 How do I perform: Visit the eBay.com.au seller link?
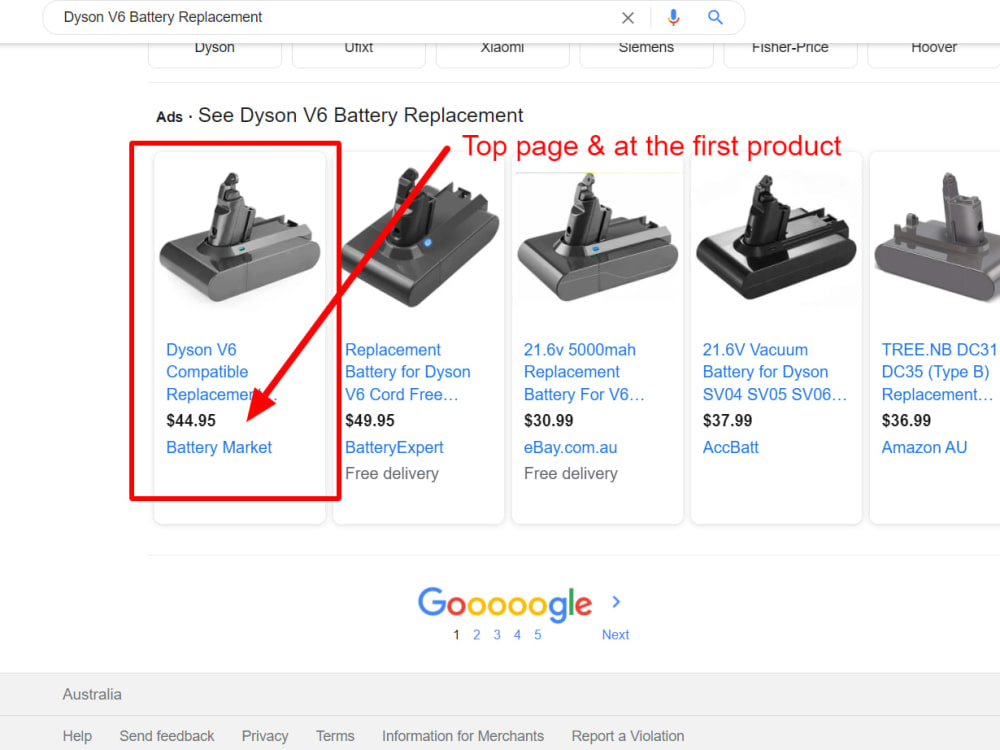(571, 448)
